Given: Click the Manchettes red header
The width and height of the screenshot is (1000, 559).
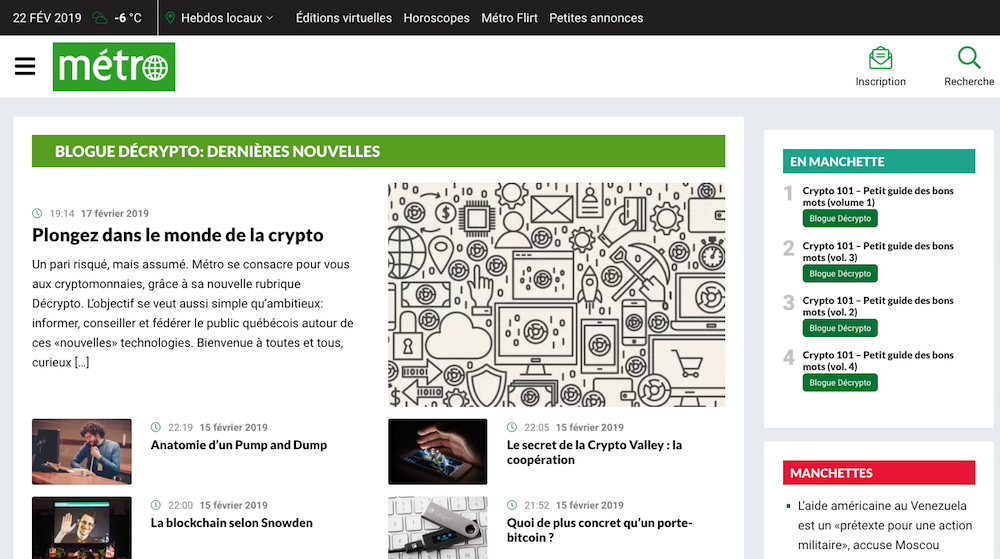Looking at the screenshot, I should [x=879, y=473].
